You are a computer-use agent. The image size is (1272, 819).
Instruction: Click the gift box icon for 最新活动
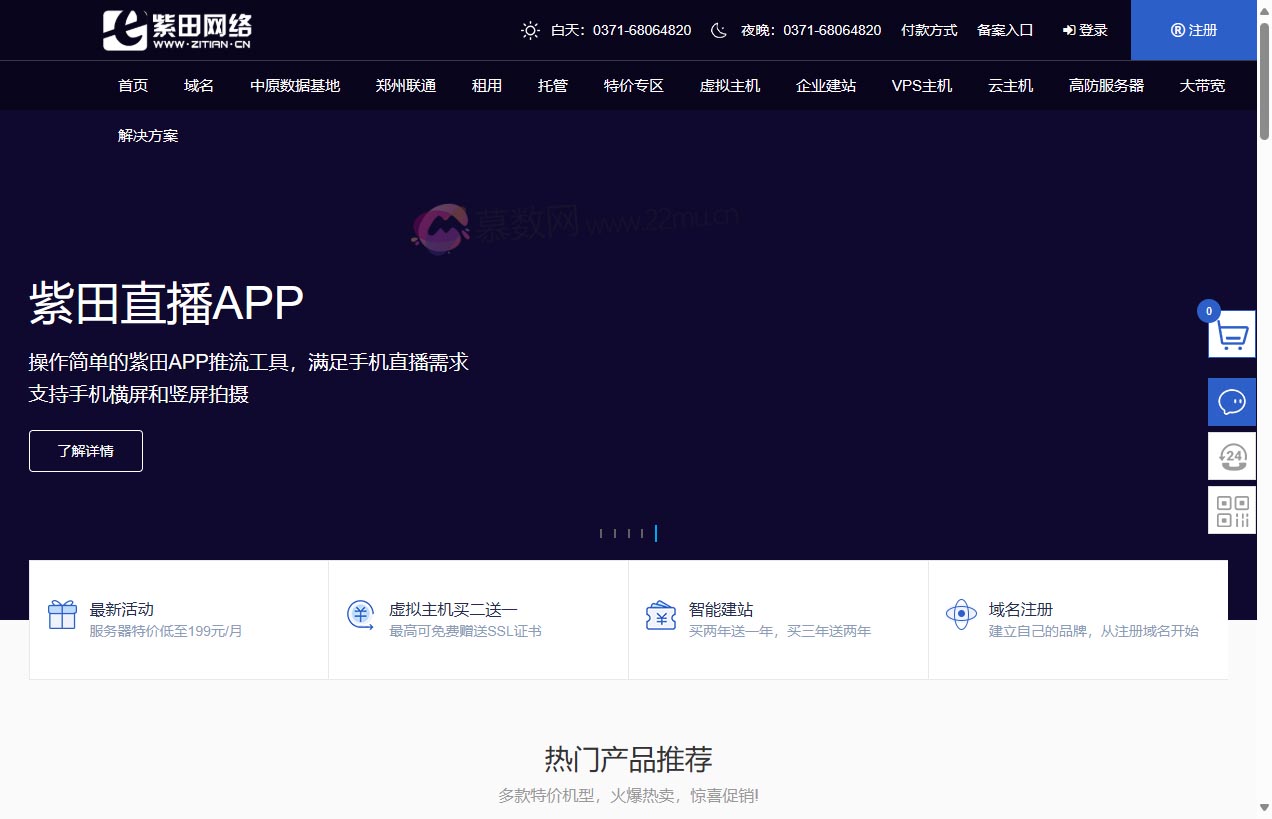click(62, 615)
